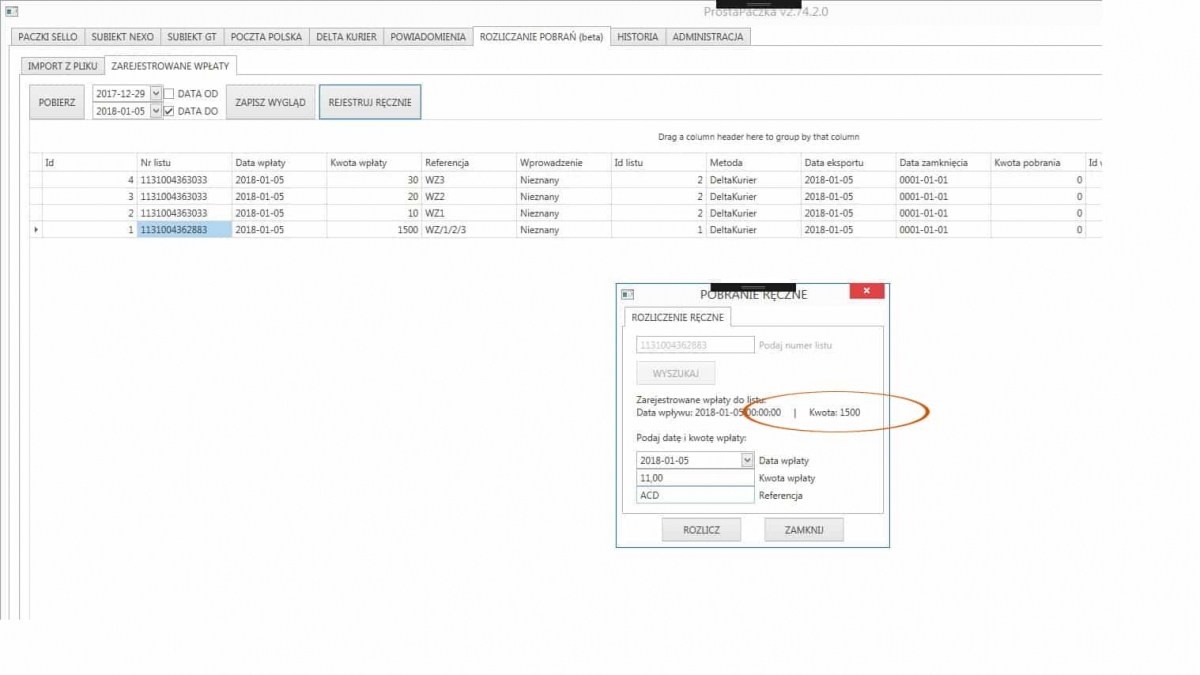Select ROZLICZENIE RĘCZNE dialog tab

[x=678, y=316]
